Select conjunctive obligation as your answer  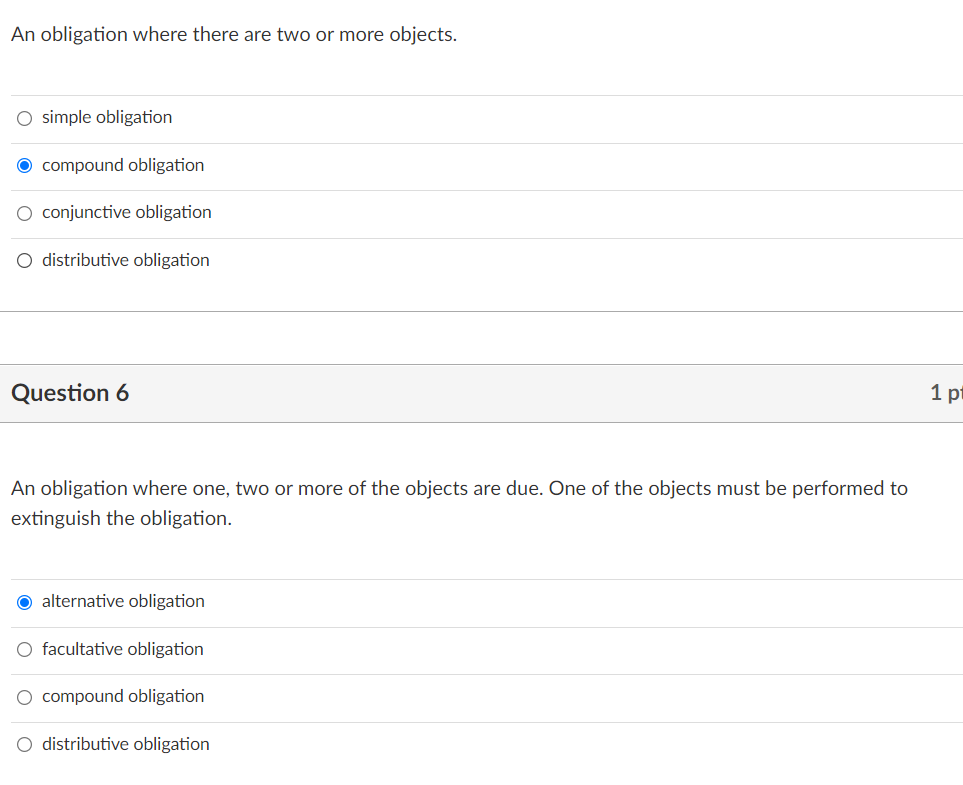click(x=24, y=213)
